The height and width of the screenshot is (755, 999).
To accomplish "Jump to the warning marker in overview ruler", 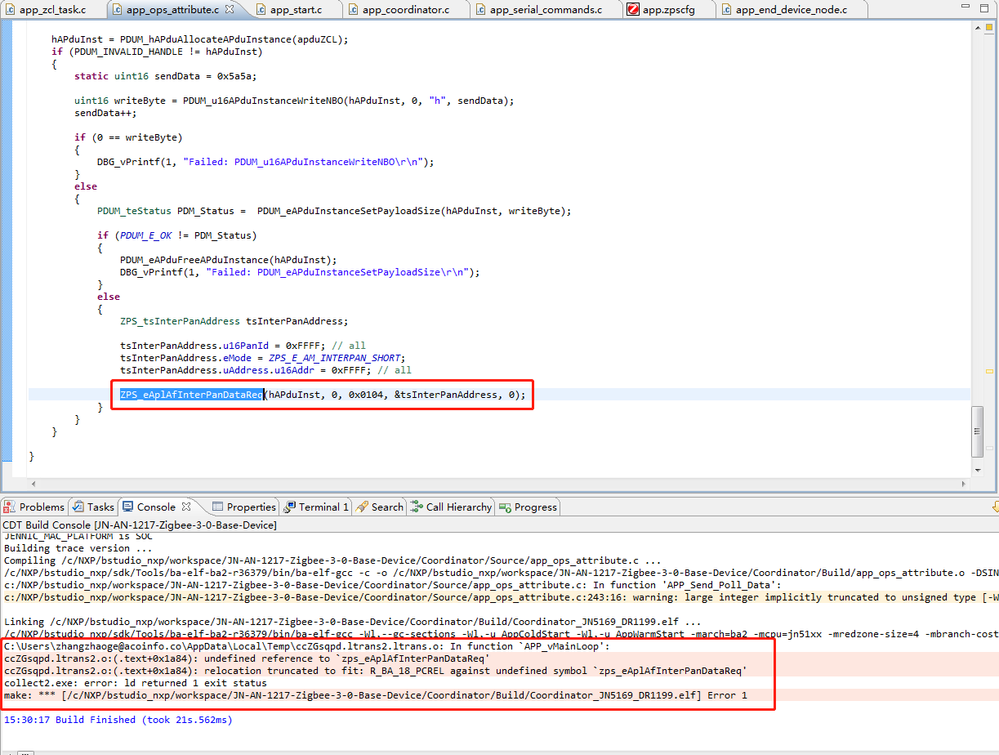I will point(989,371).
